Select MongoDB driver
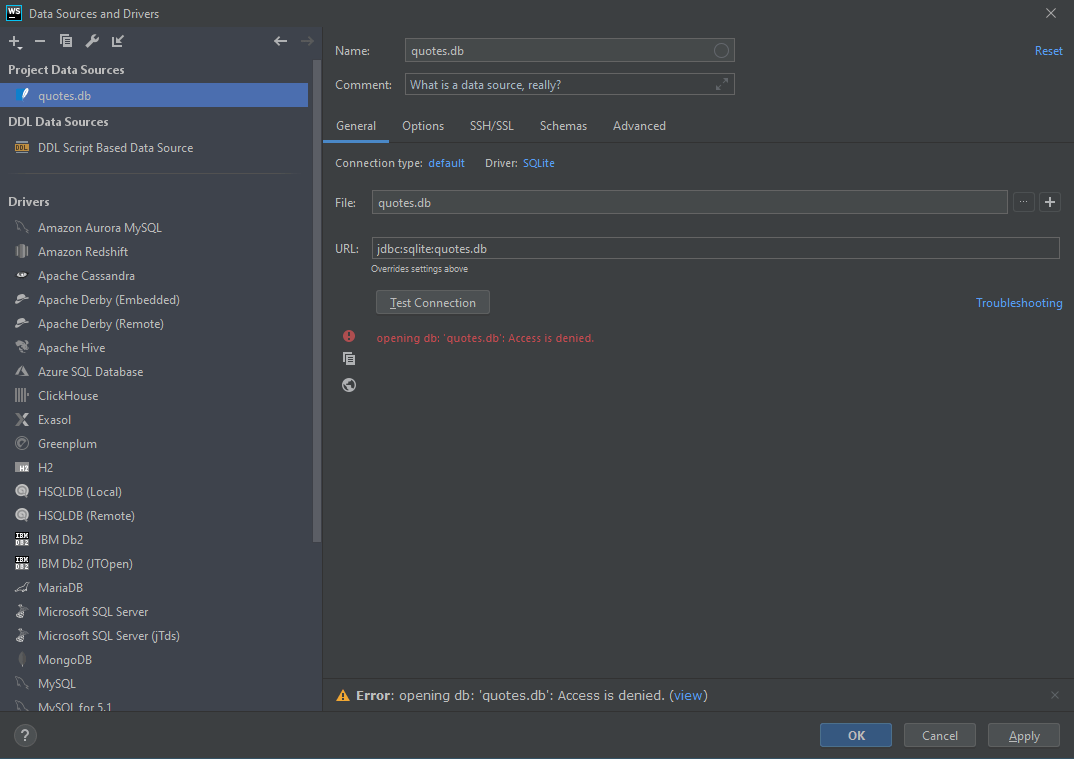 coord(154,659)
